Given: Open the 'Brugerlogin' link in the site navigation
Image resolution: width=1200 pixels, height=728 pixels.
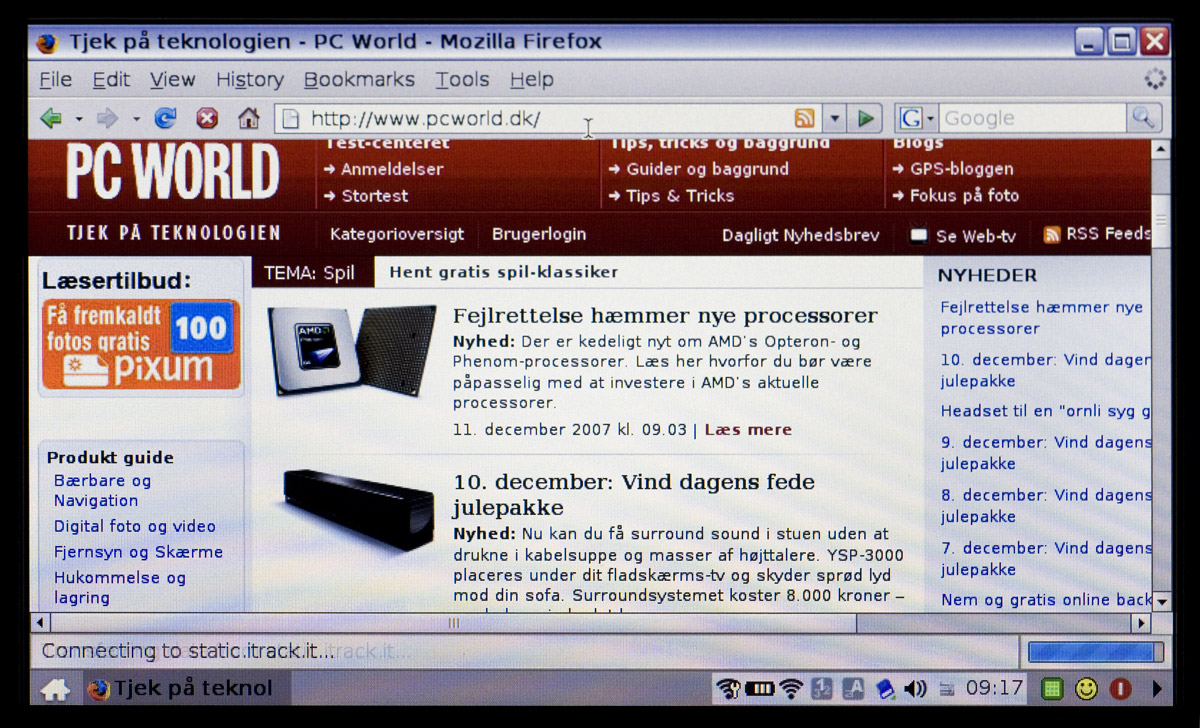Looking at the screenshot, I should click(539, 235).
